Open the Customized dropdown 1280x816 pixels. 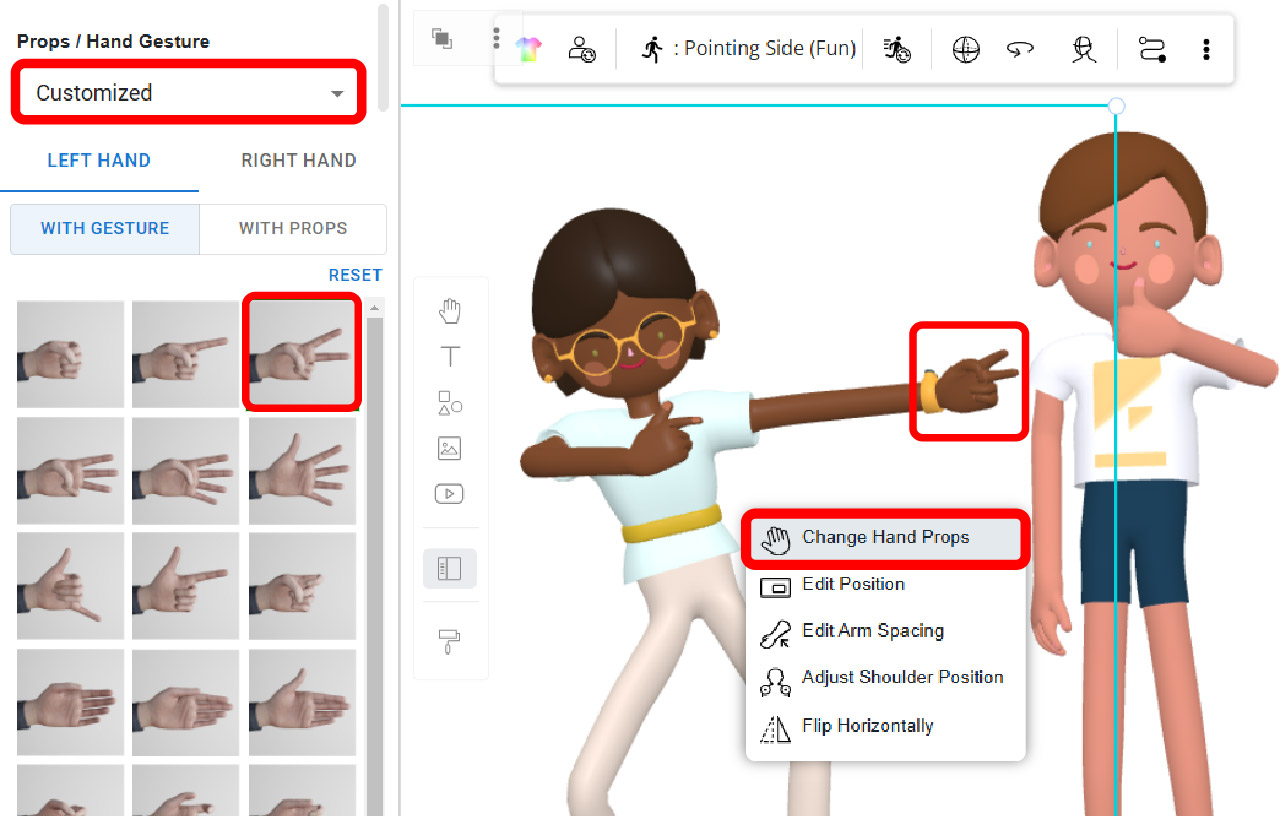click(188, 92)
